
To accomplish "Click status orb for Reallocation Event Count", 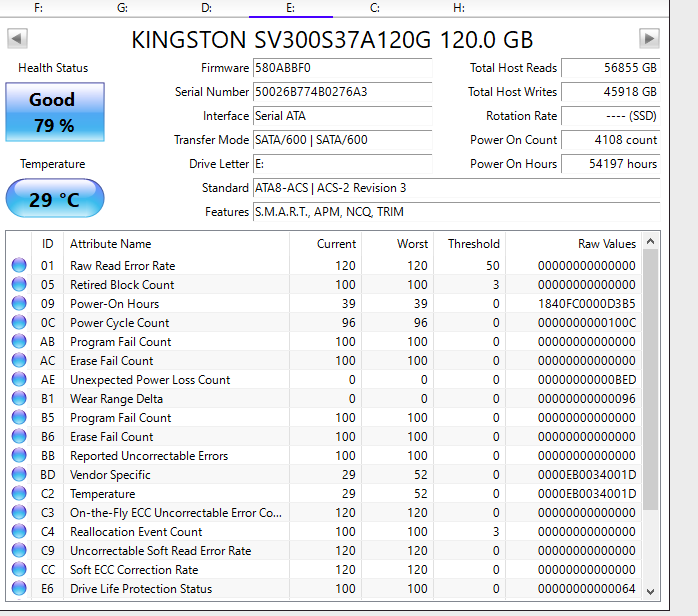I will 19,531.
